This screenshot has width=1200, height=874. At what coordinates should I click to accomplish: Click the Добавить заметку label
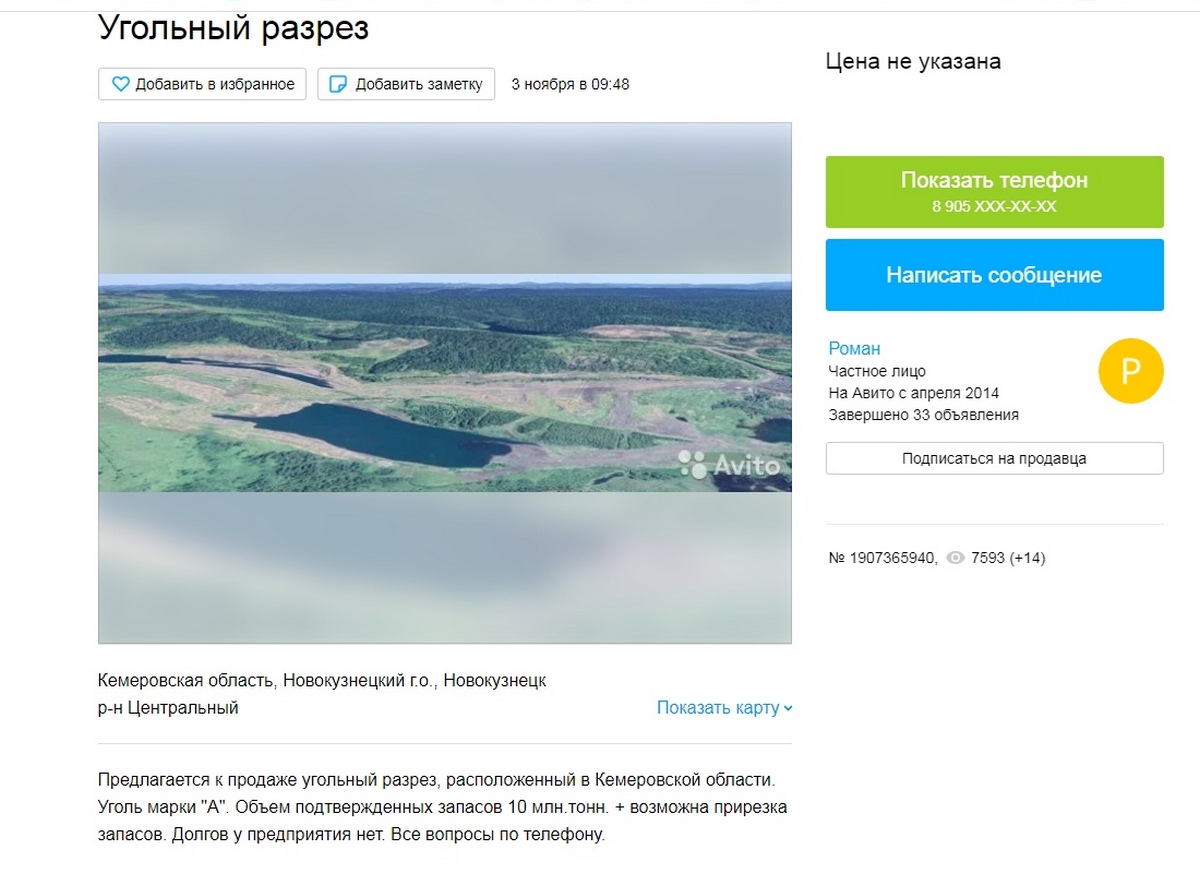coord(419,84)
